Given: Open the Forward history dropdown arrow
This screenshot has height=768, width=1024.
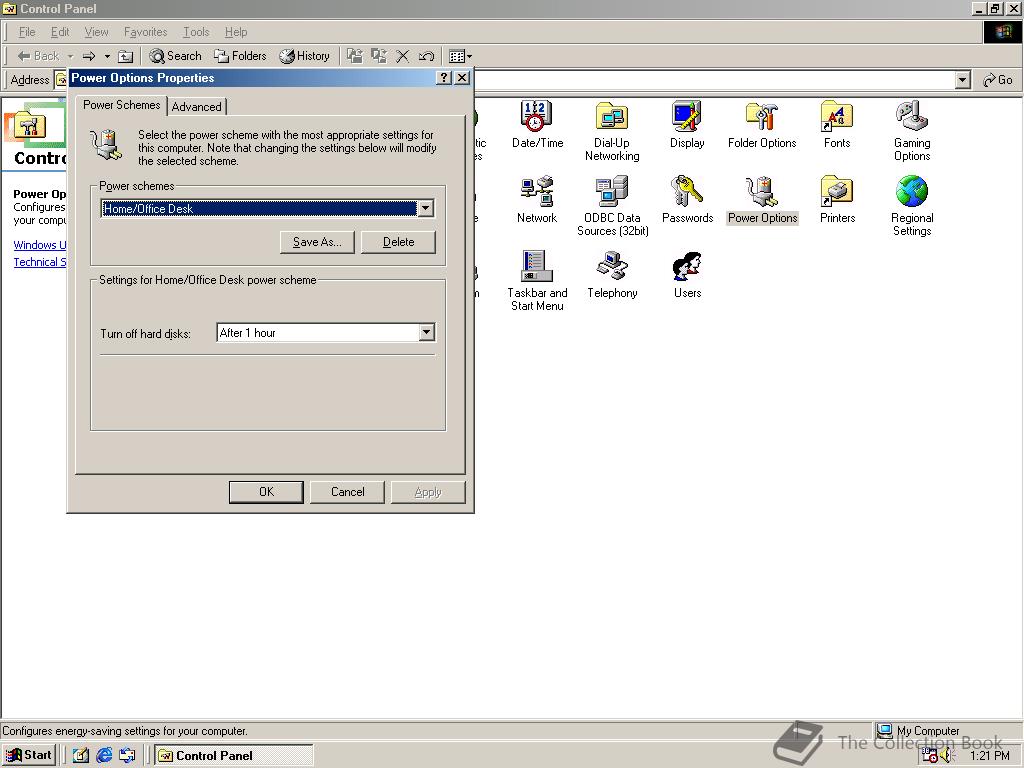Looking at the screenshot, I should [107, 56].
